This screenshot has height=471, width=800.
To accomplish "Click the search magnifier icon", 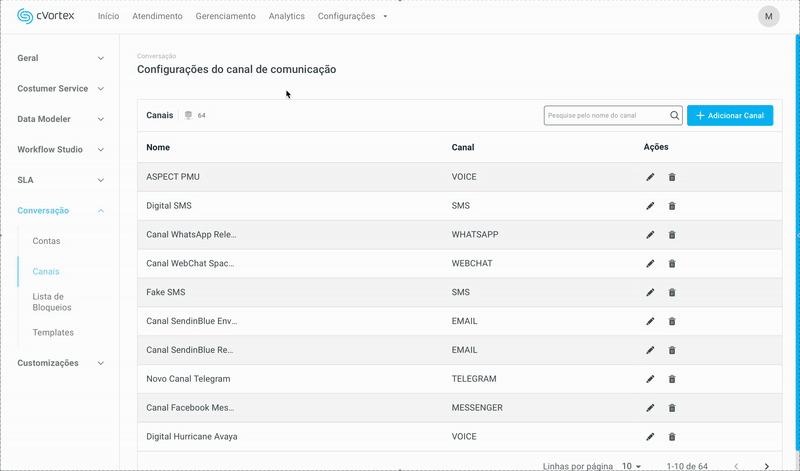I will pyautogui.click(x=674, y=115).
